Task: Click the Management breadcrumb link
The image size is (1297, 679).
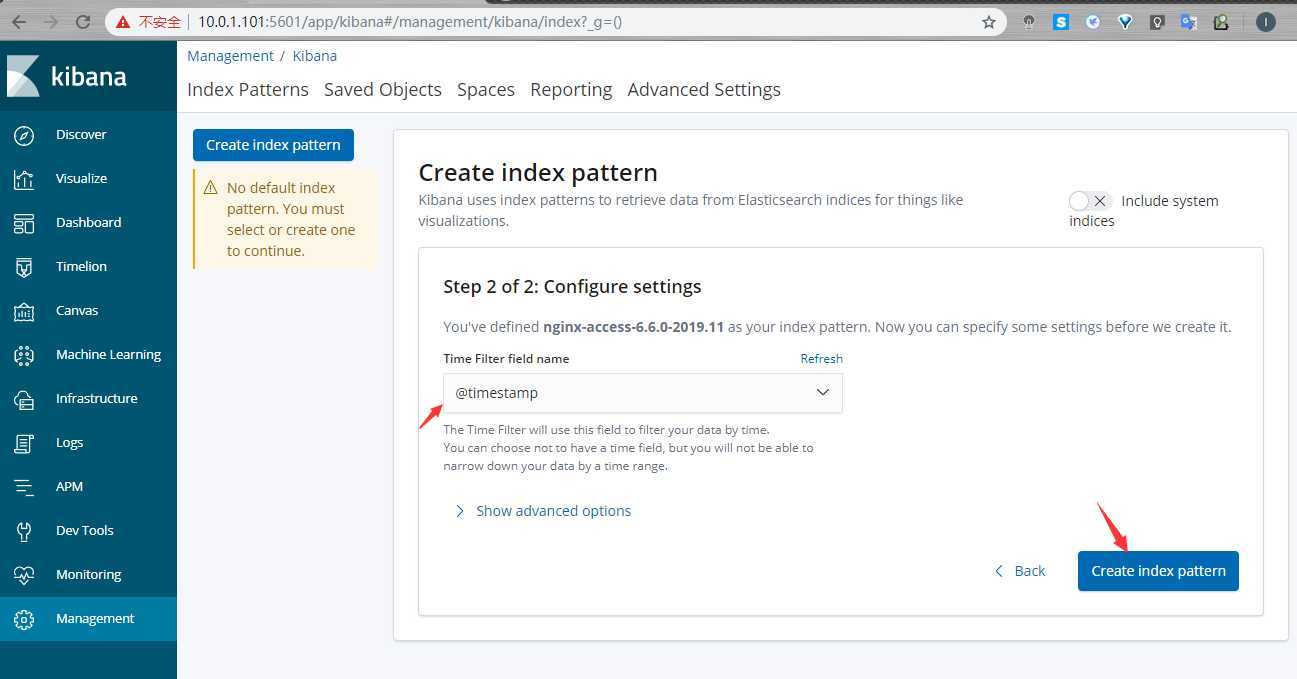Action: point(230,56)
